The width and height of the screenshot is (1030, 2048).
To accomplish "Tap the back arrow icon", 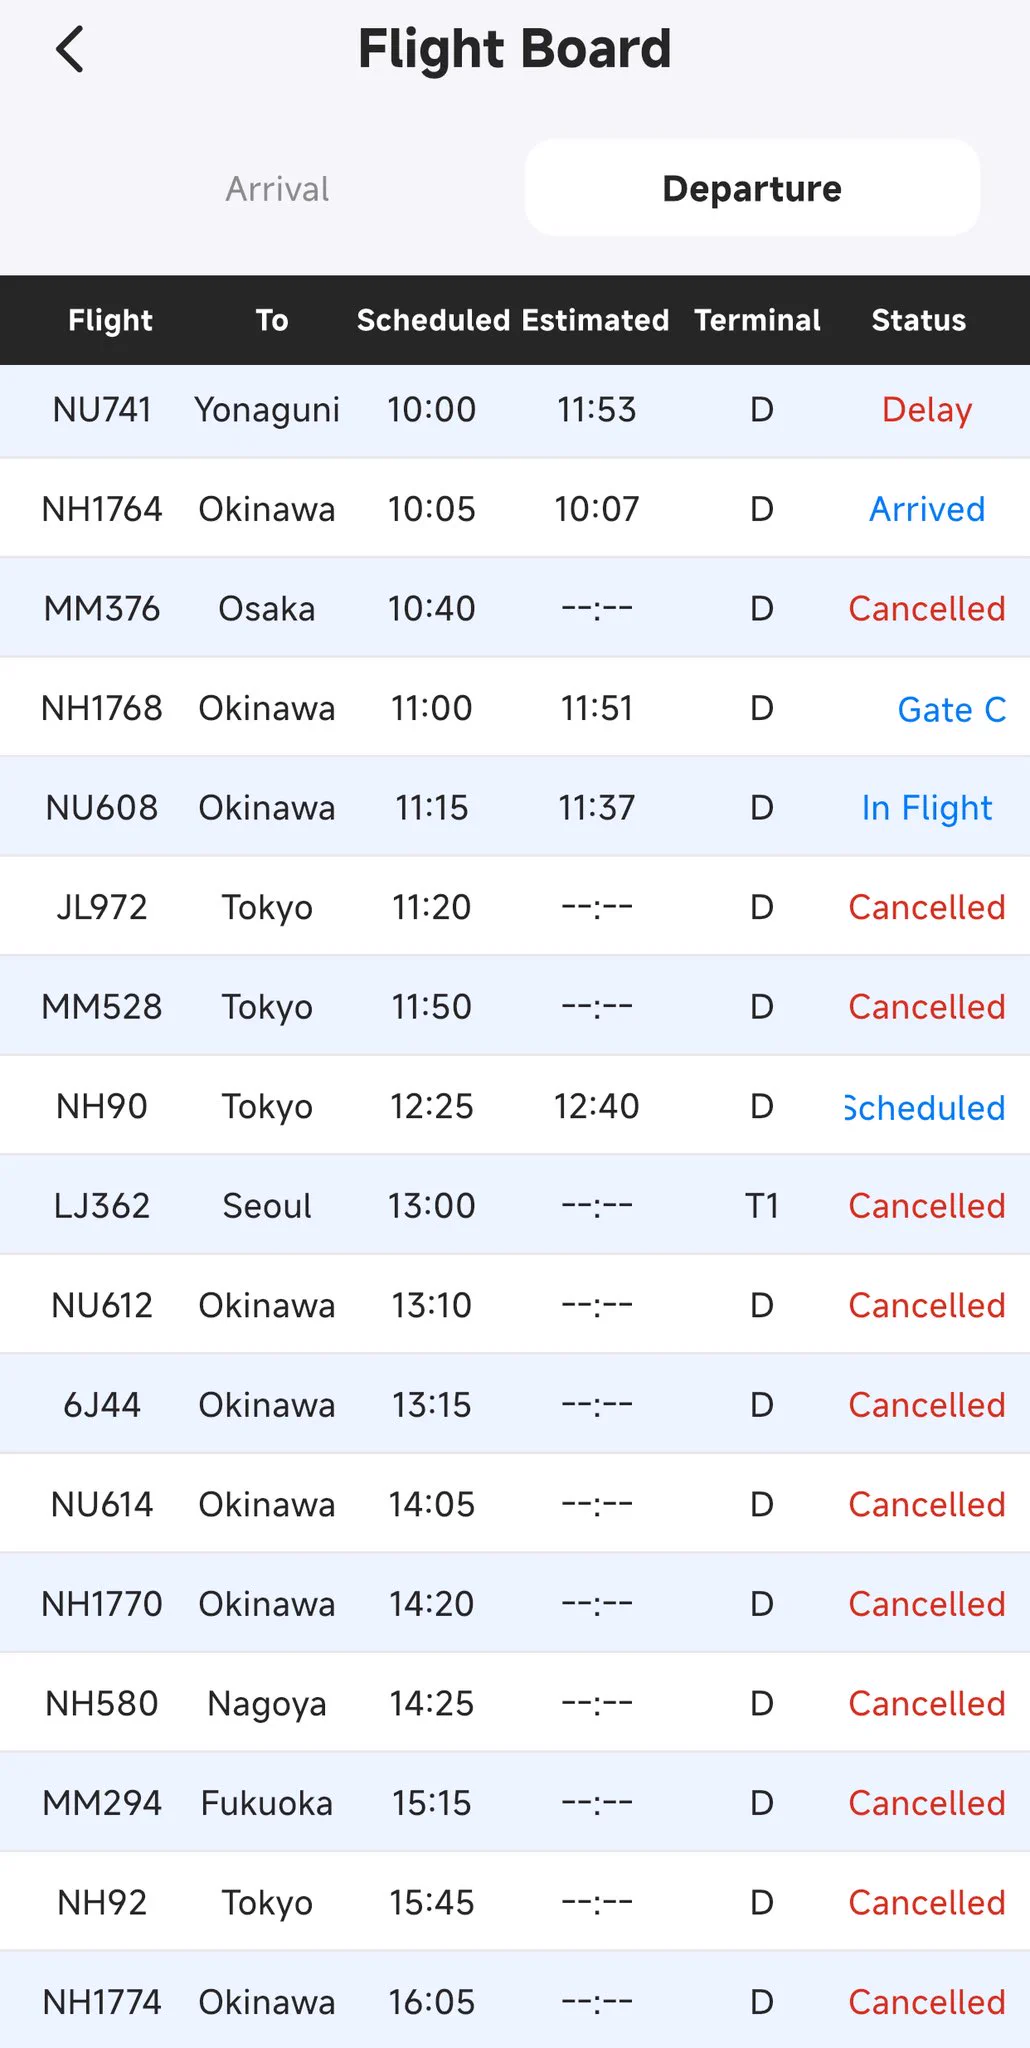I will click(70, 49).
